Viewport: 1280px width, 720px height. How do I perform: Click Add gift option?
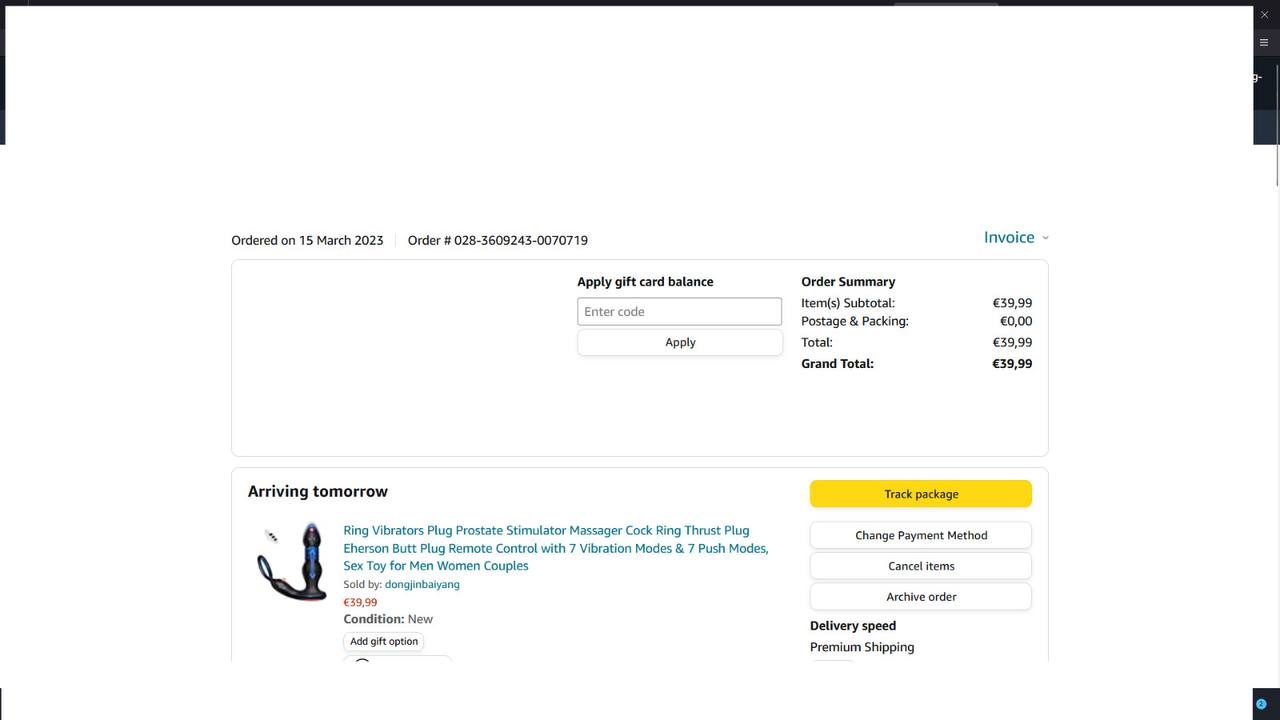point(384,641)
